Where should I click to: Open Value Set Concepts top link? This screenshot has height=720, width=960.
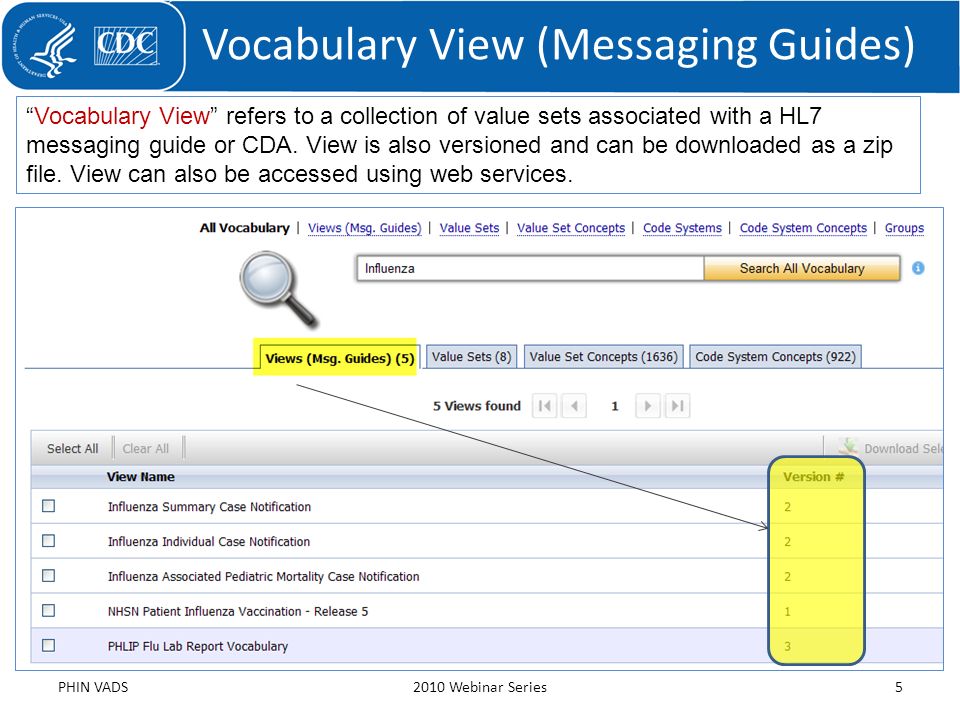[x=571, y=228]
